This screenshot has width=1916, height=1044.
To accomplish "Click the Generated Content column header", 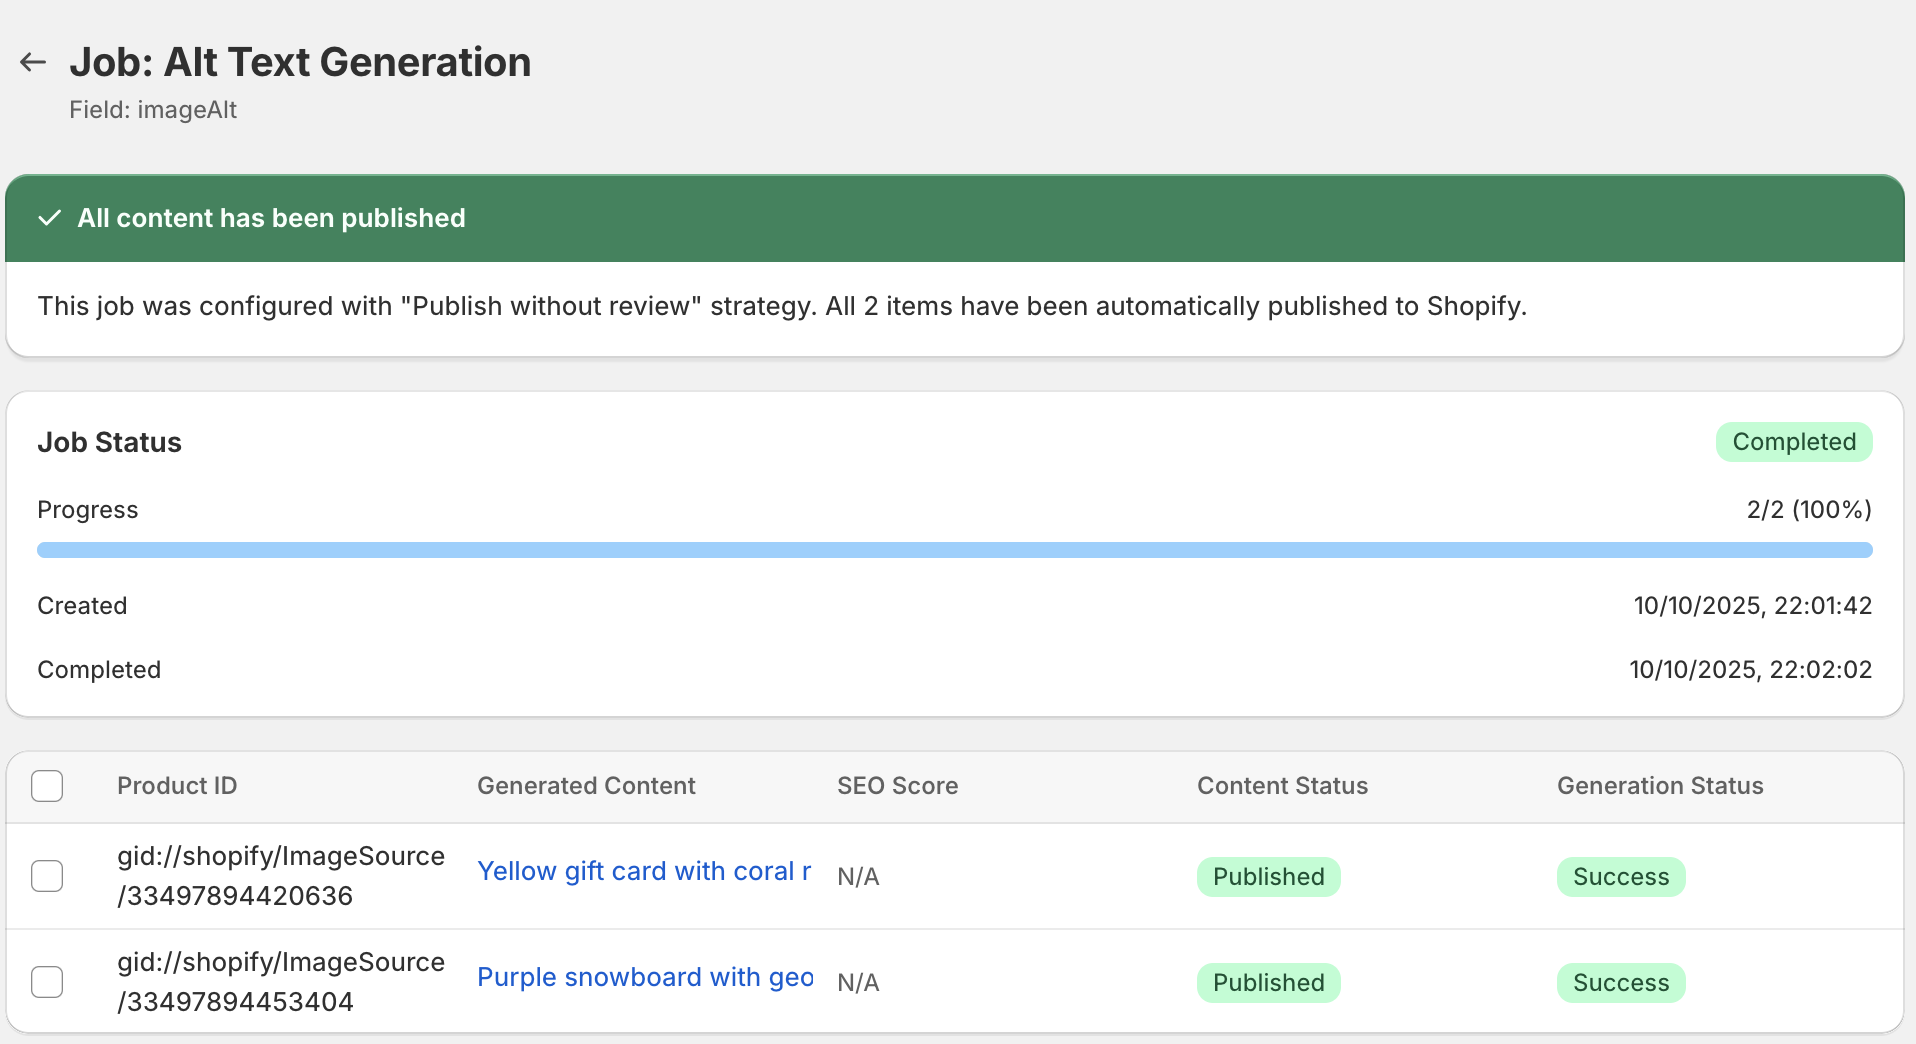I will click(586, 786).
